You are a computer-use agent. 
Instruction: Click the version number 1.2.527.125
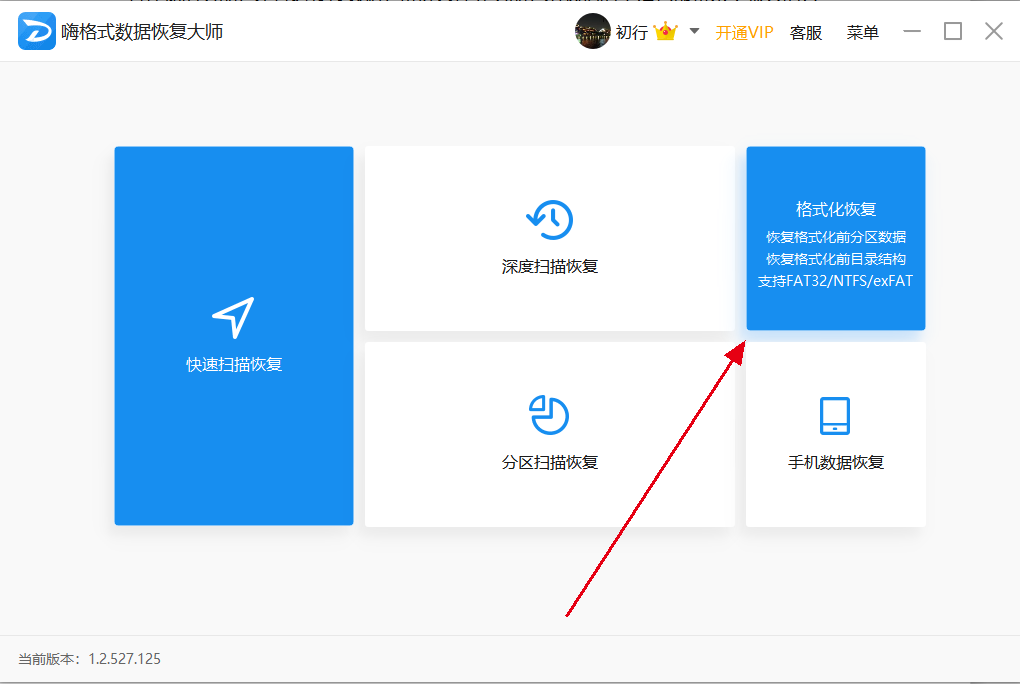(124, 659)
